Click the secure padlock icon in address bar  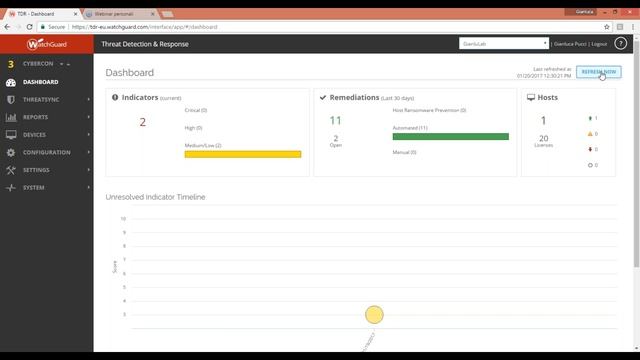(x=43, y=27)
